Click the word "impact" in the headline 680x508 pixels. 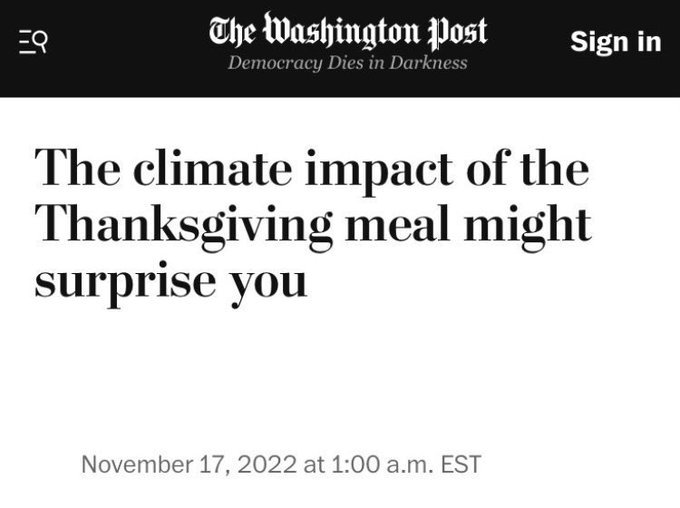(x=379, y=172)
